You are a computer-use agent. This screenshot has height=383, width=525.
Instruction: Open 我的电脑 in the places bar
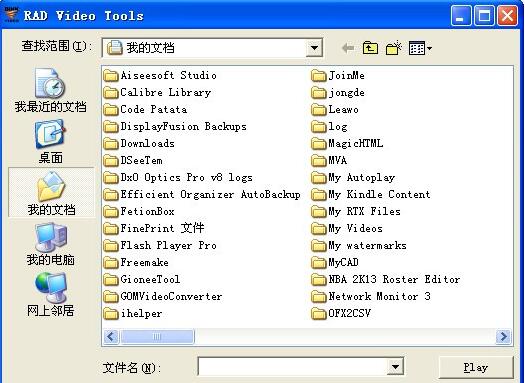(51, 244)
